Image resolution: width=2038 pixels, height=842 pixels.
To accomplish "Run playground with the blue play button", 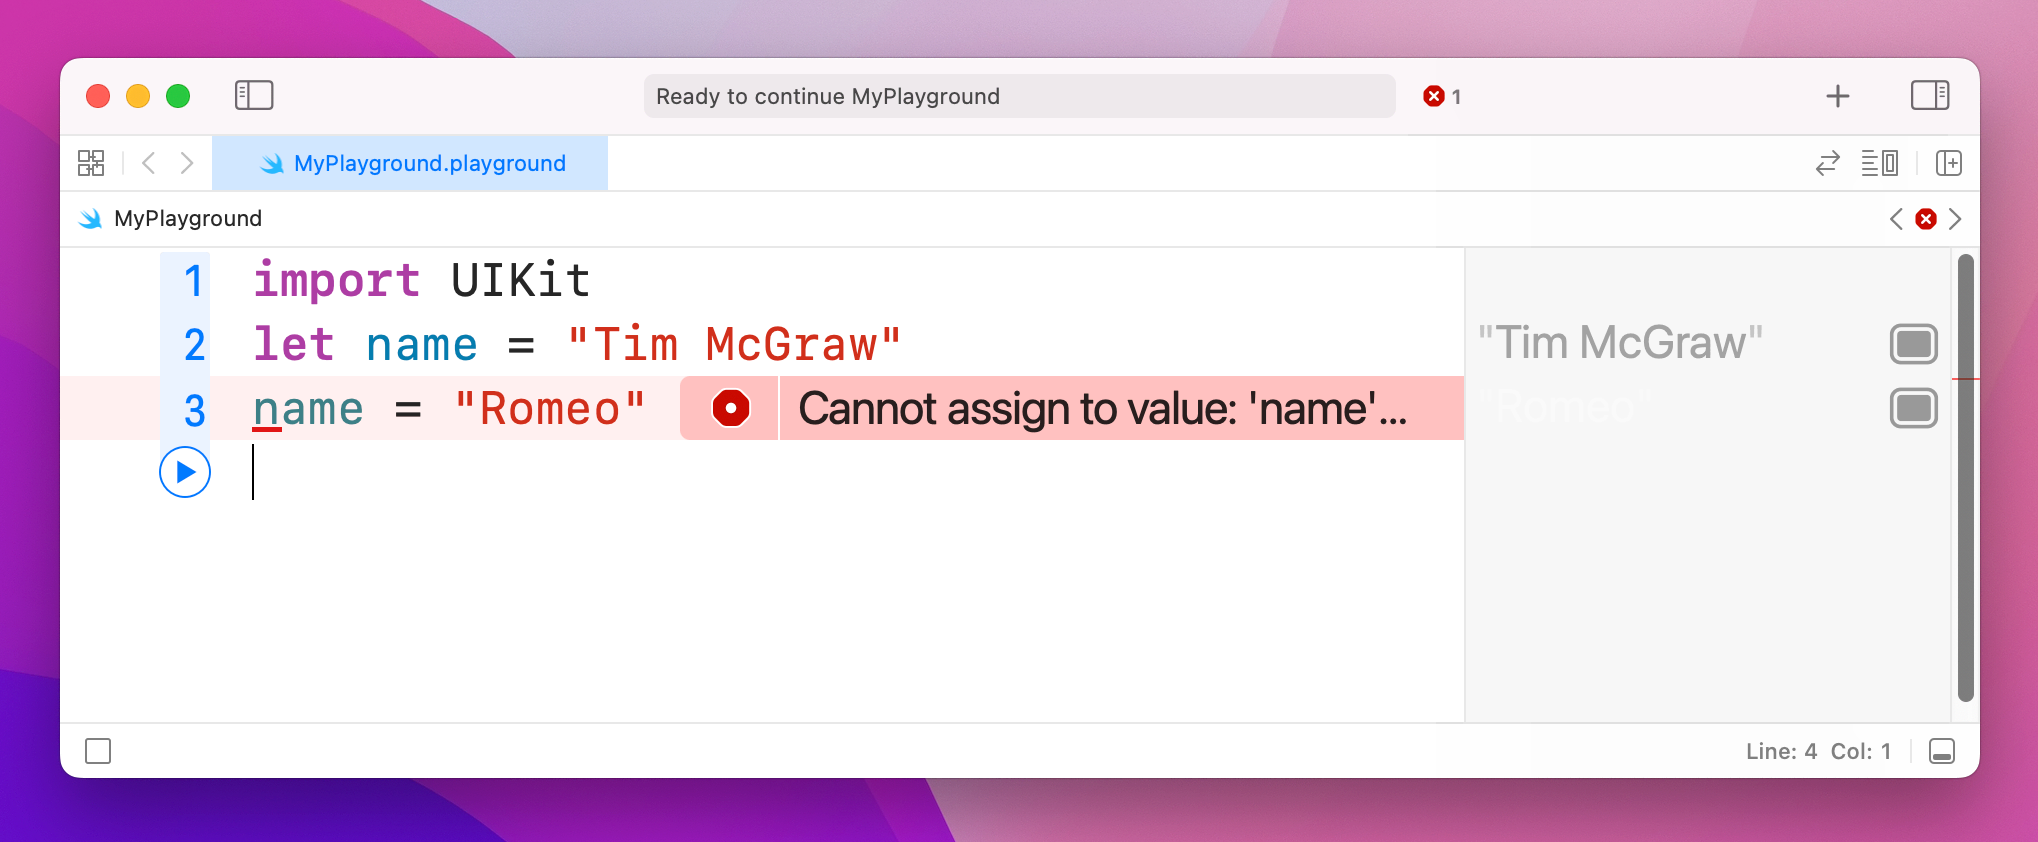I will [185, 472].
